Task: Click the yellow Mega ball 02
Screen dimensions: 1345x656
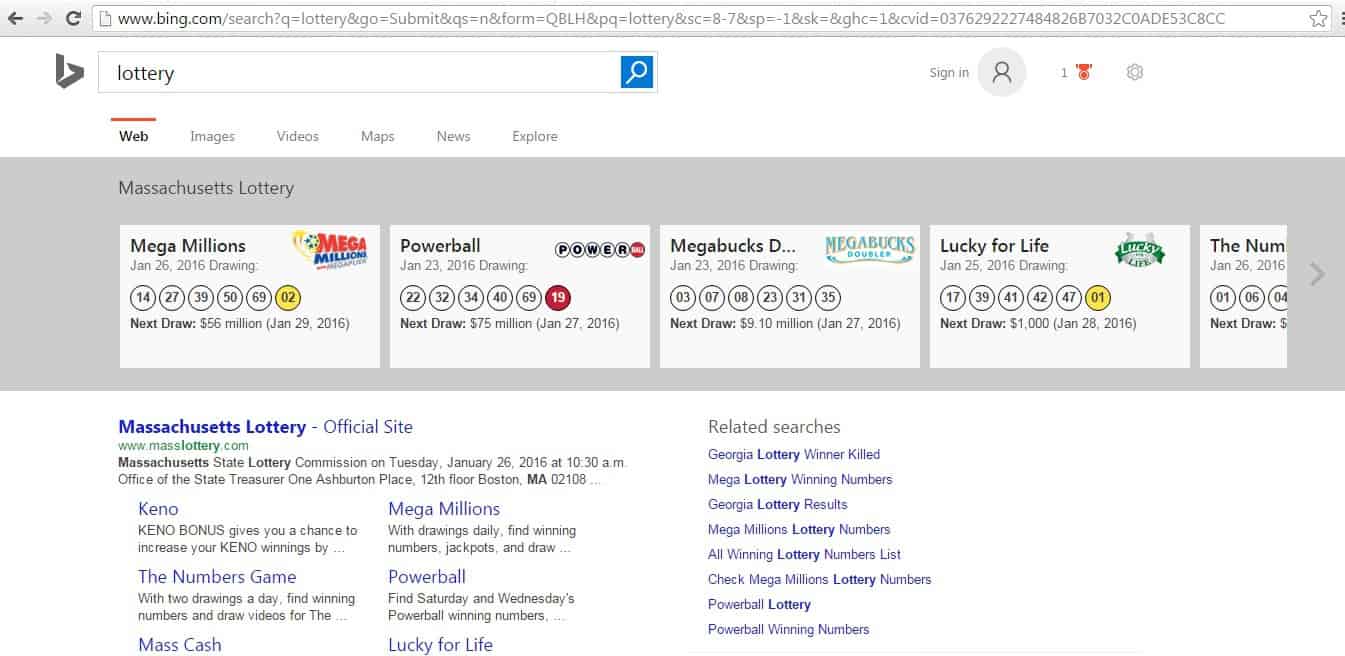Action: [288, 298]
